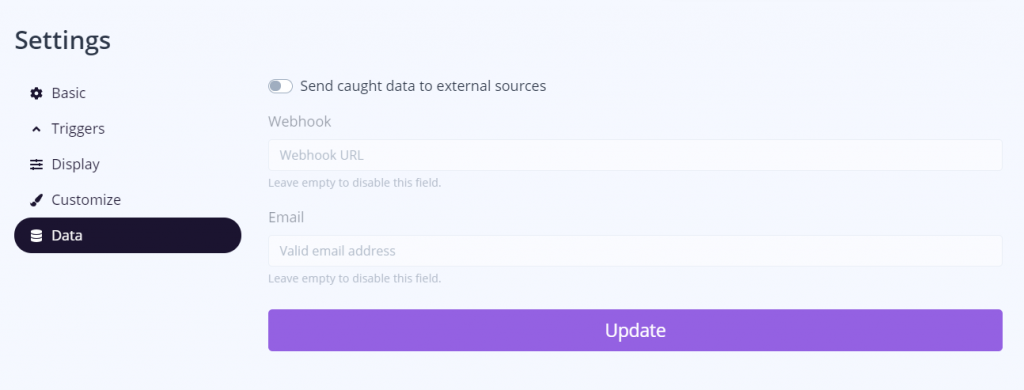Click the Settings page heading
Screen dimensions: 1024x390
pyautogui.click(x=63, y=41)
